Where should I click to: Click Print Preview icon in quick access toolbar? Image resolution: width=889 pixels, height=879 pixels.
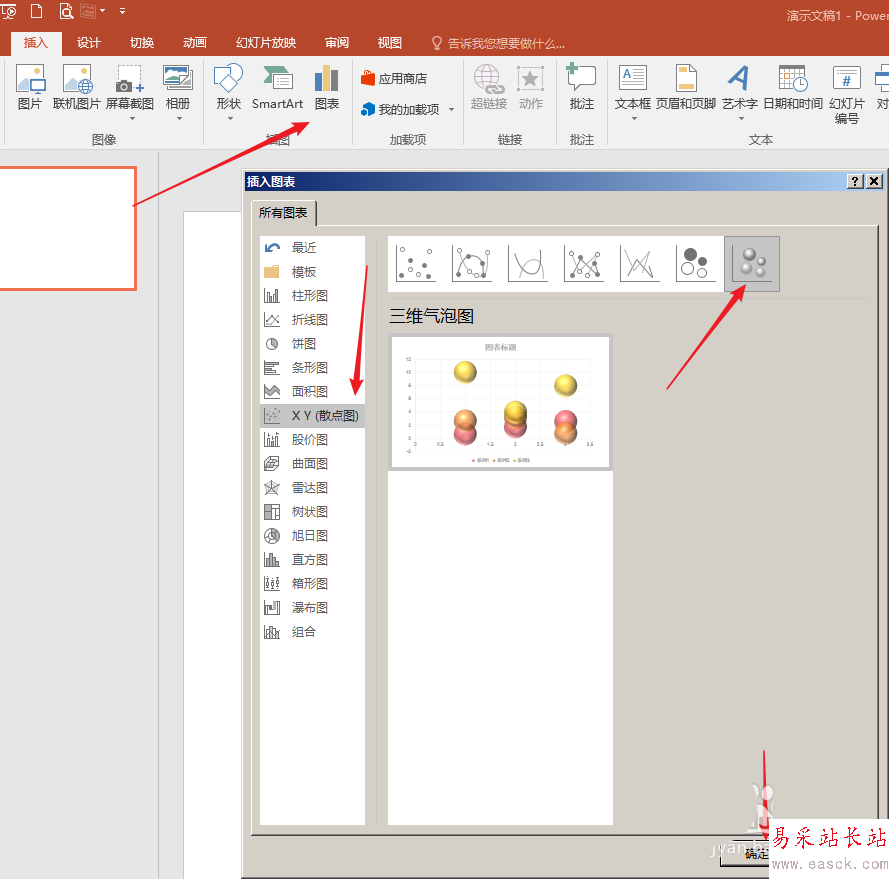click(x=66, y=11)
